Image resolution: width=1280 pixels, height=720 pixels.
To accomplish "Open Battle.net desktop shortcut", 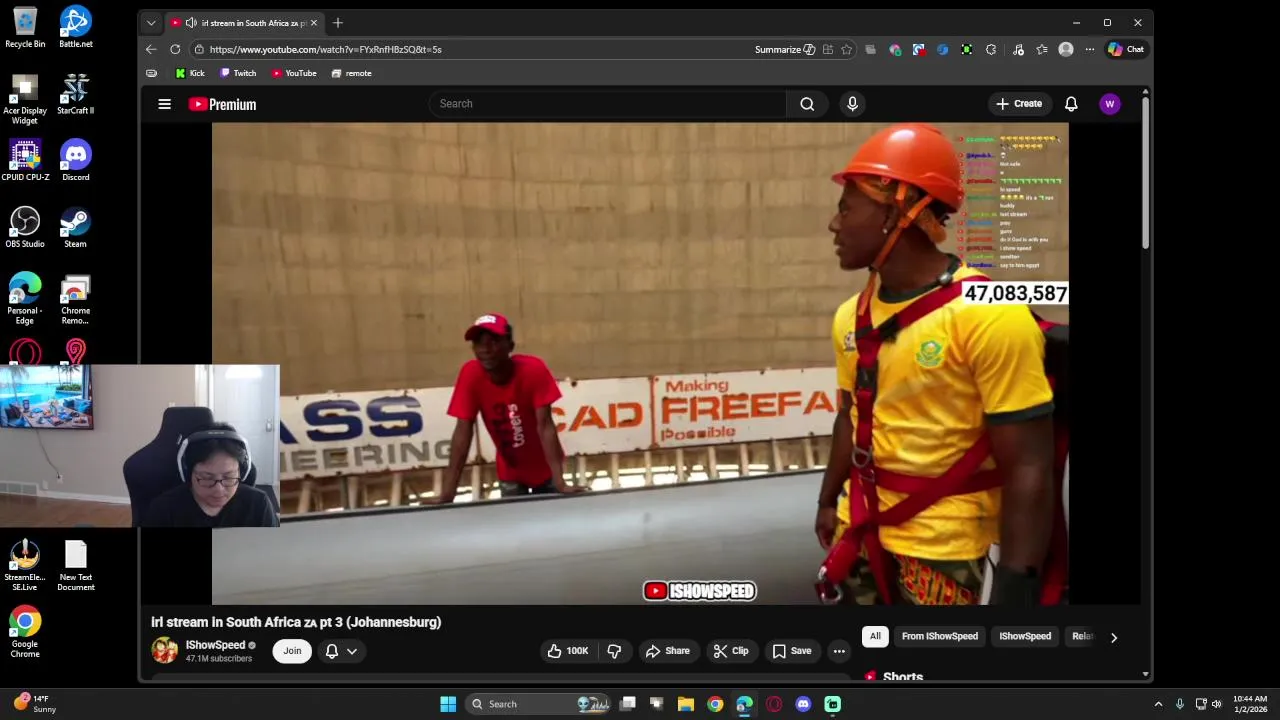I will (75, 27).
